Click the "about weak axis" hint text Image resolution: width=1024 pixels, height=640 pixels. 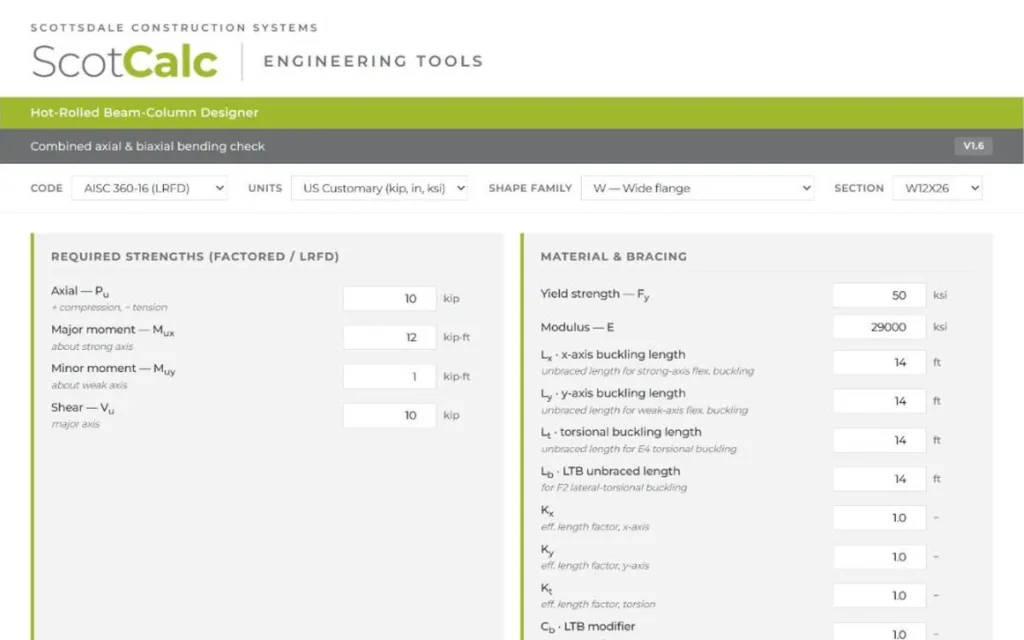(x=89, y=385)
